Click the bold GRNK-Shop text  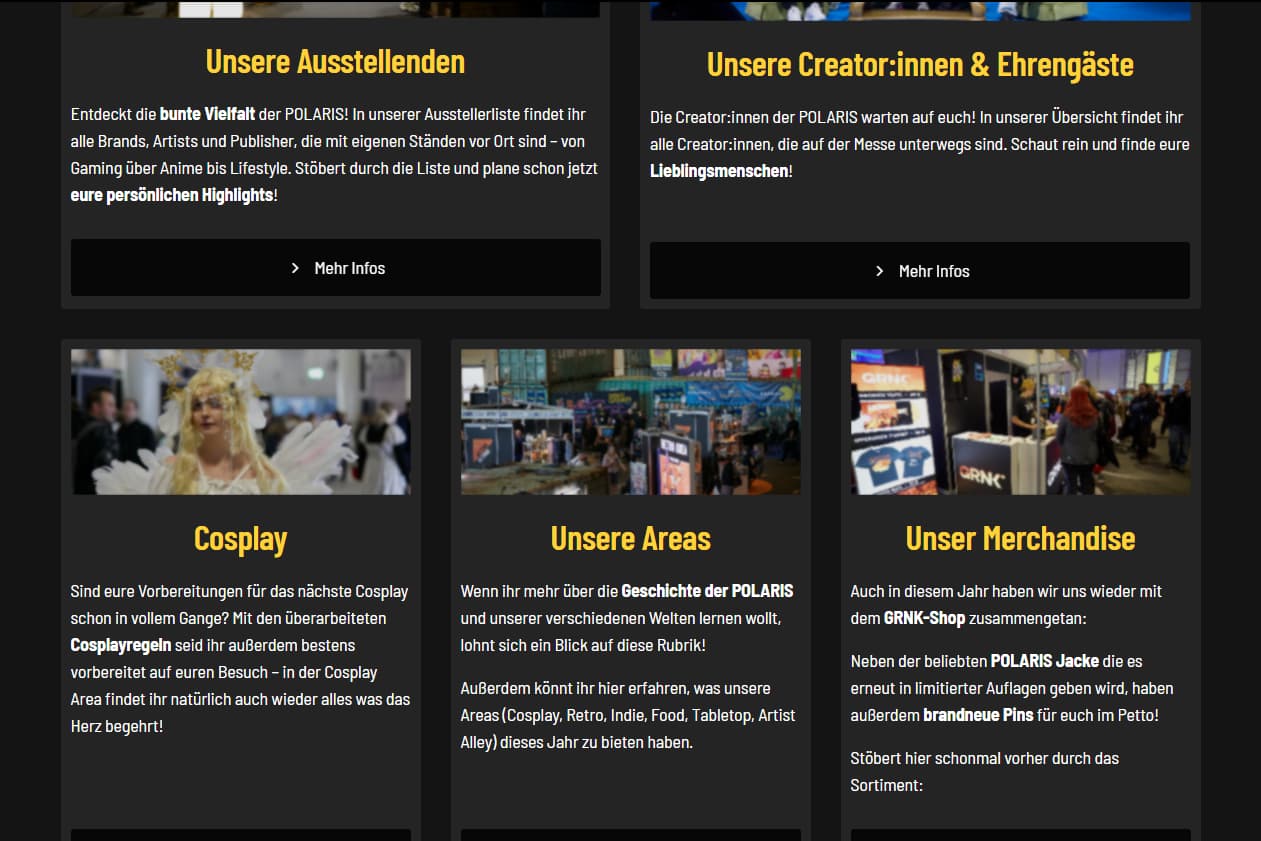[x=924, y=618]
